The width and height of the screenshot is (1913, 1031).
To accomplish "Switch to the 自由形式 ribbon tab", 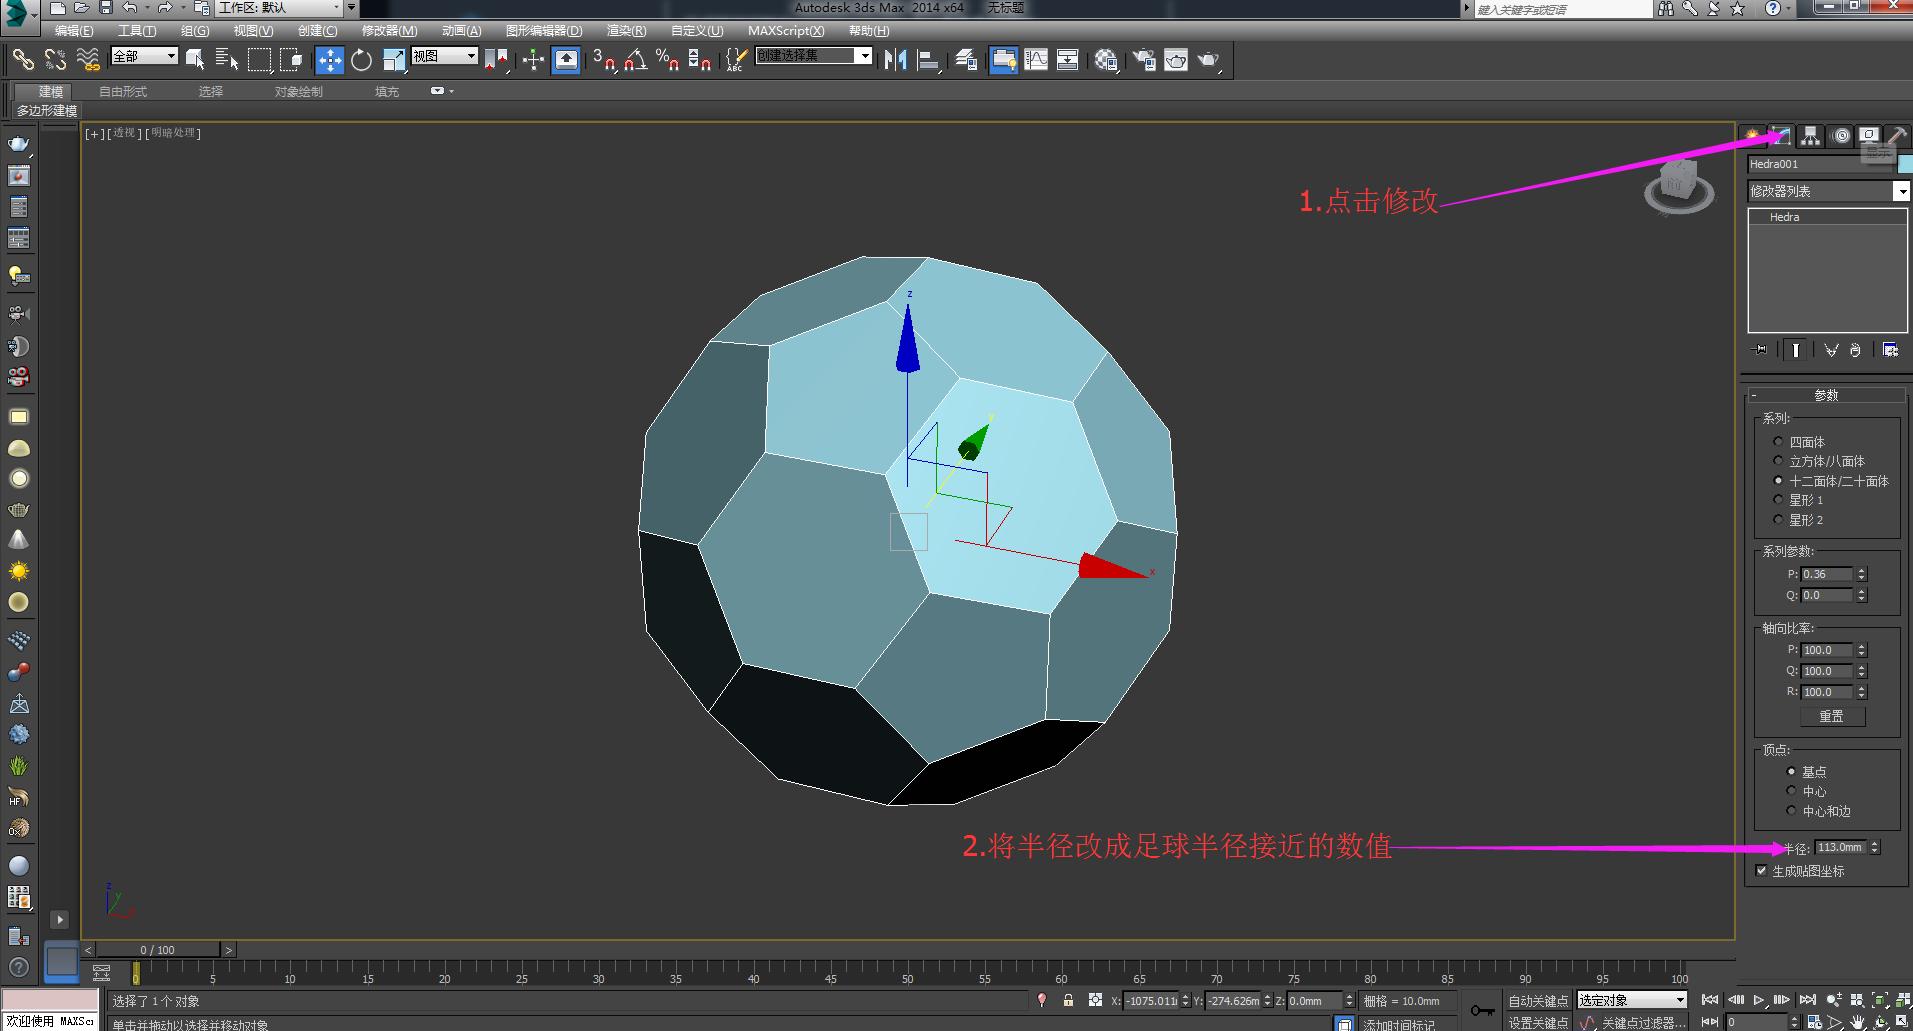I will 122,91.
